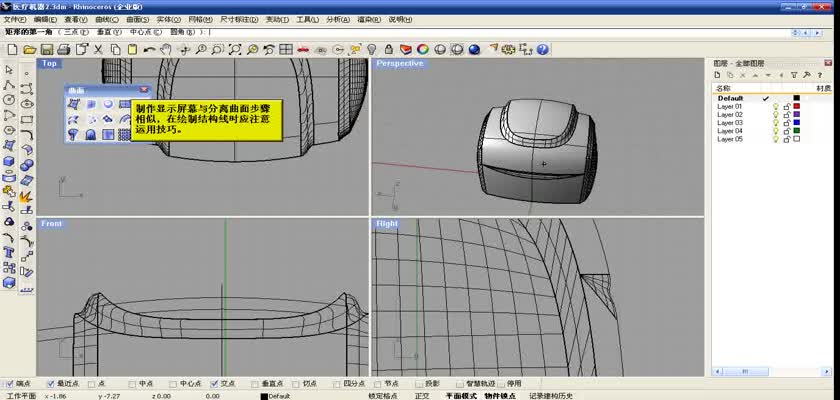This screenshot has width=840, height=400.
Task: Toggle 正交 mode in status bar
Action: click(421, 396)
